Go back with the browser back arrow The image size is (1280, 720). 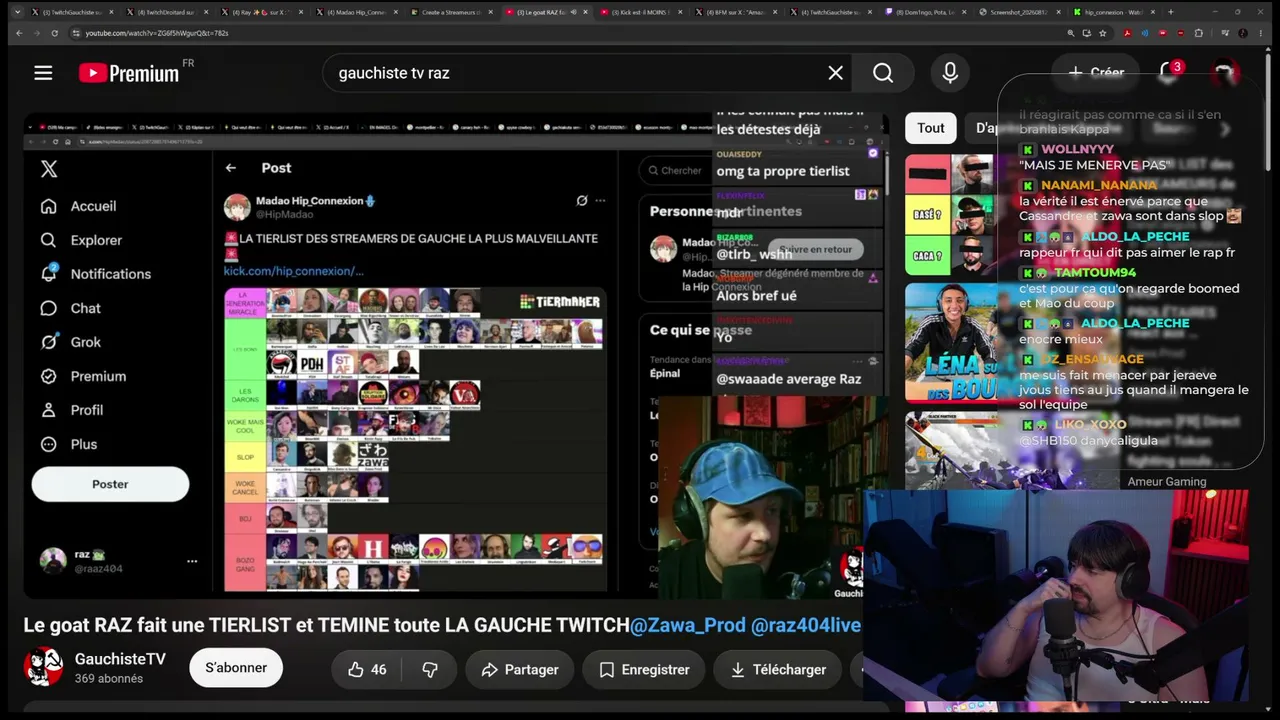click(19, 33)
